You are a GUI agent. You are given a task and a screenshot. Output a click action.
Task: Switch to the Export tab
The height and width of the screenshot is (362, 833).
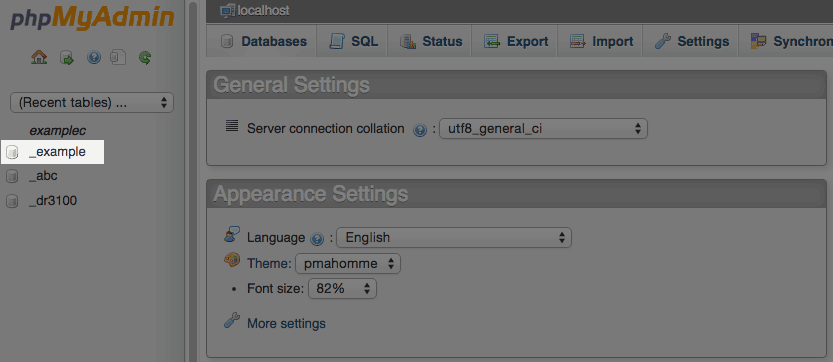click(514, 41)
